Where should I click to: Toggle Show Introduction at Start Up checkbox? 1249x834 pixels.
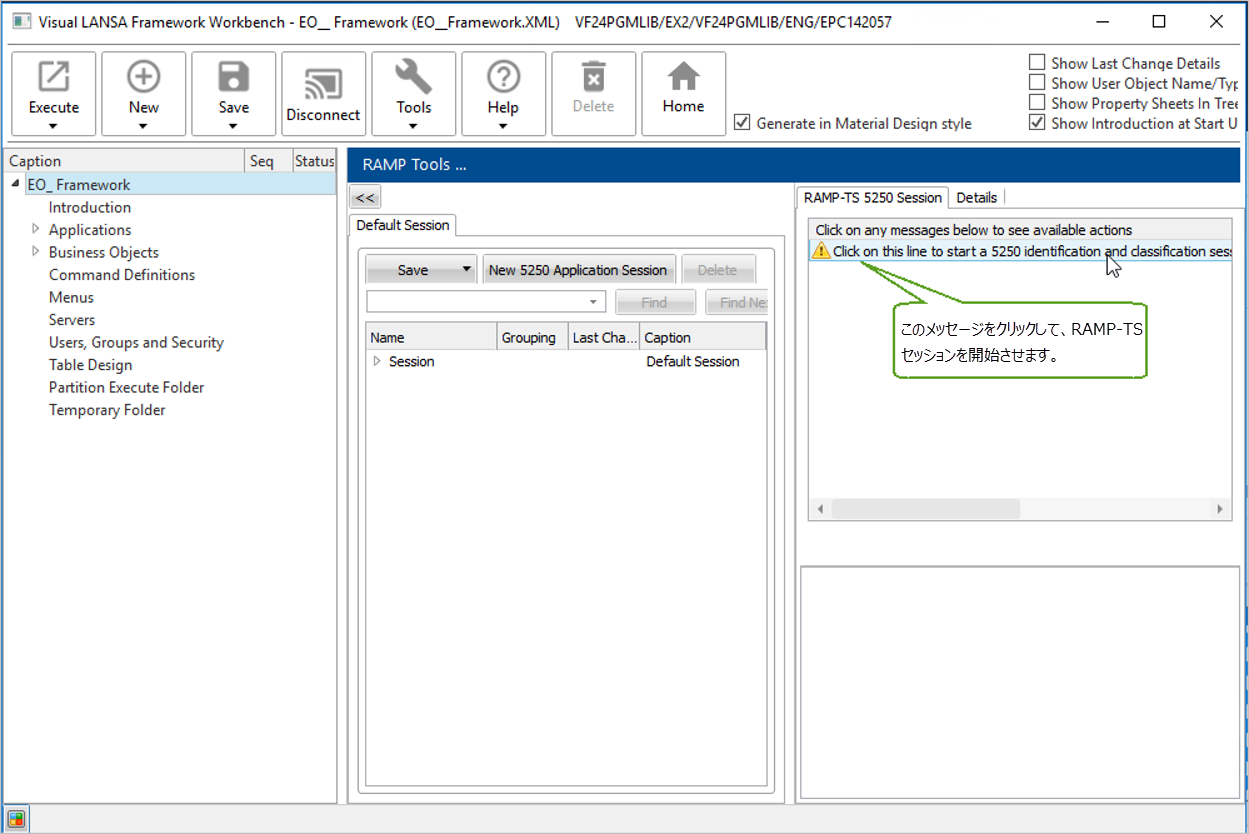pyautogui.click(x=1037, y=123)
